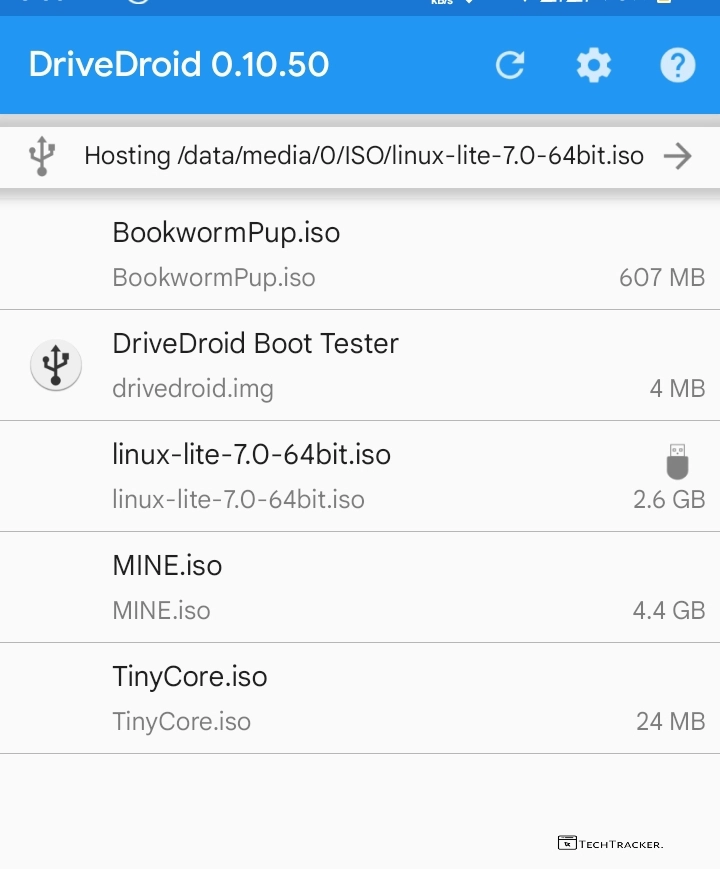Tap the DriveDroid 0.10.50 title
Image resolution: width=720 pixels, height=869 pixels.
[x=179, y=65]
